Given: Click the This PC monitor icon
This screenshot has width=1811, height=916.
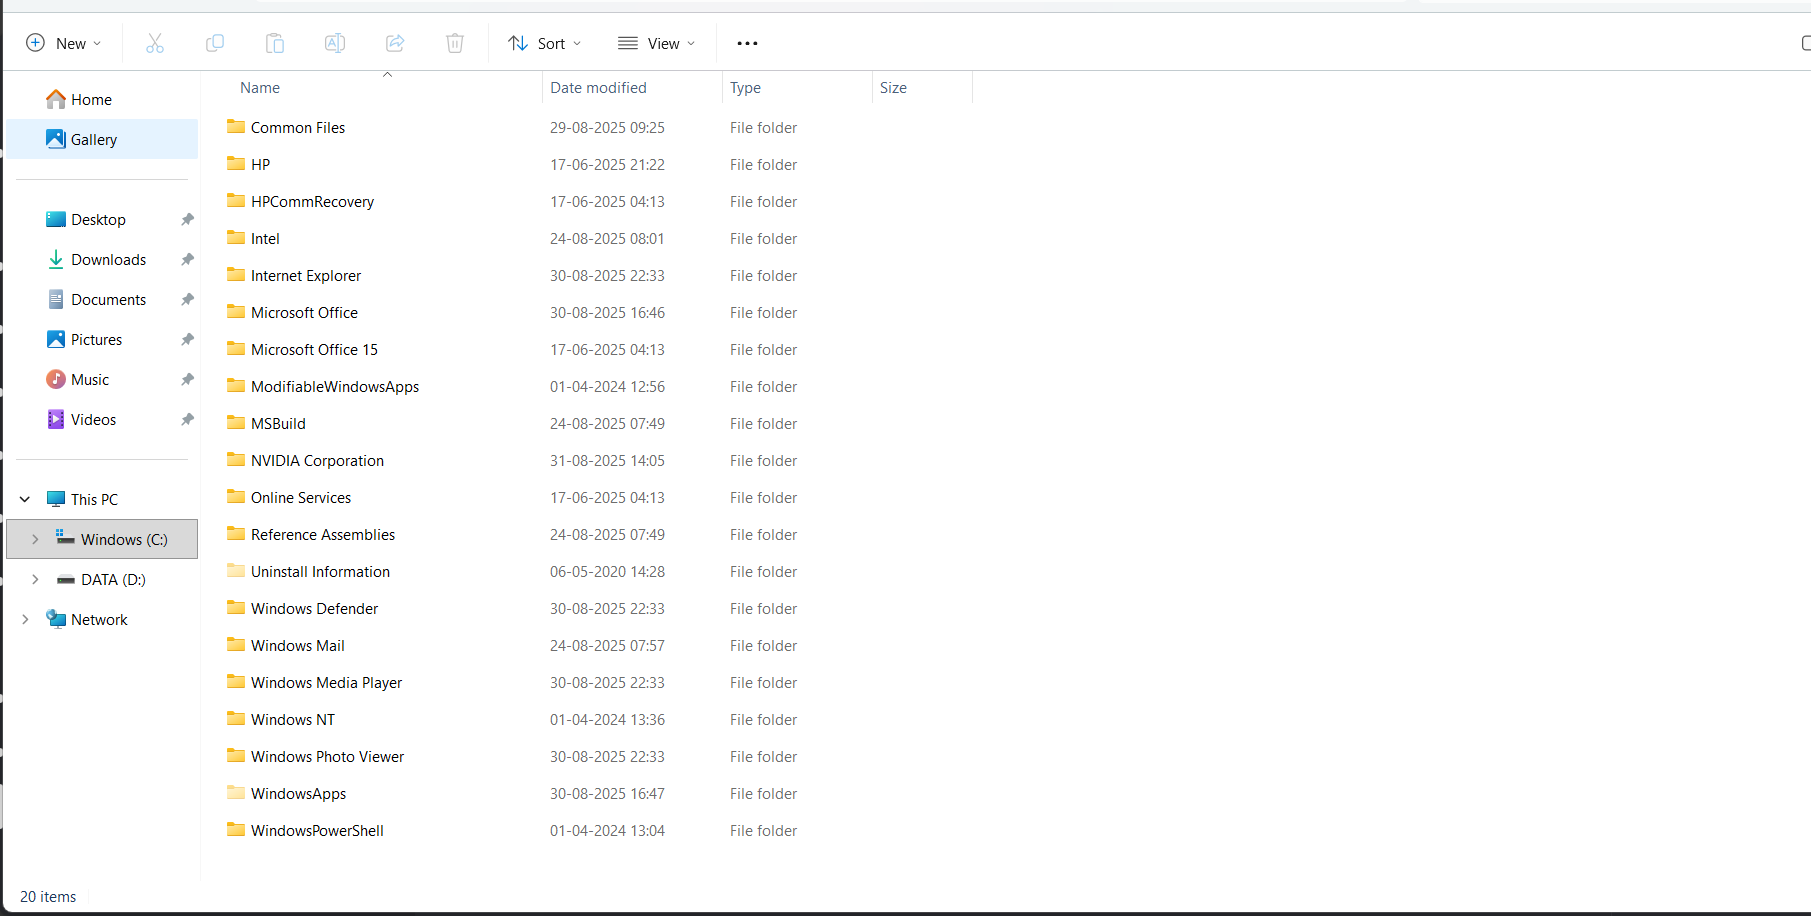Looking at the screenshot, I should pos(56,499).
